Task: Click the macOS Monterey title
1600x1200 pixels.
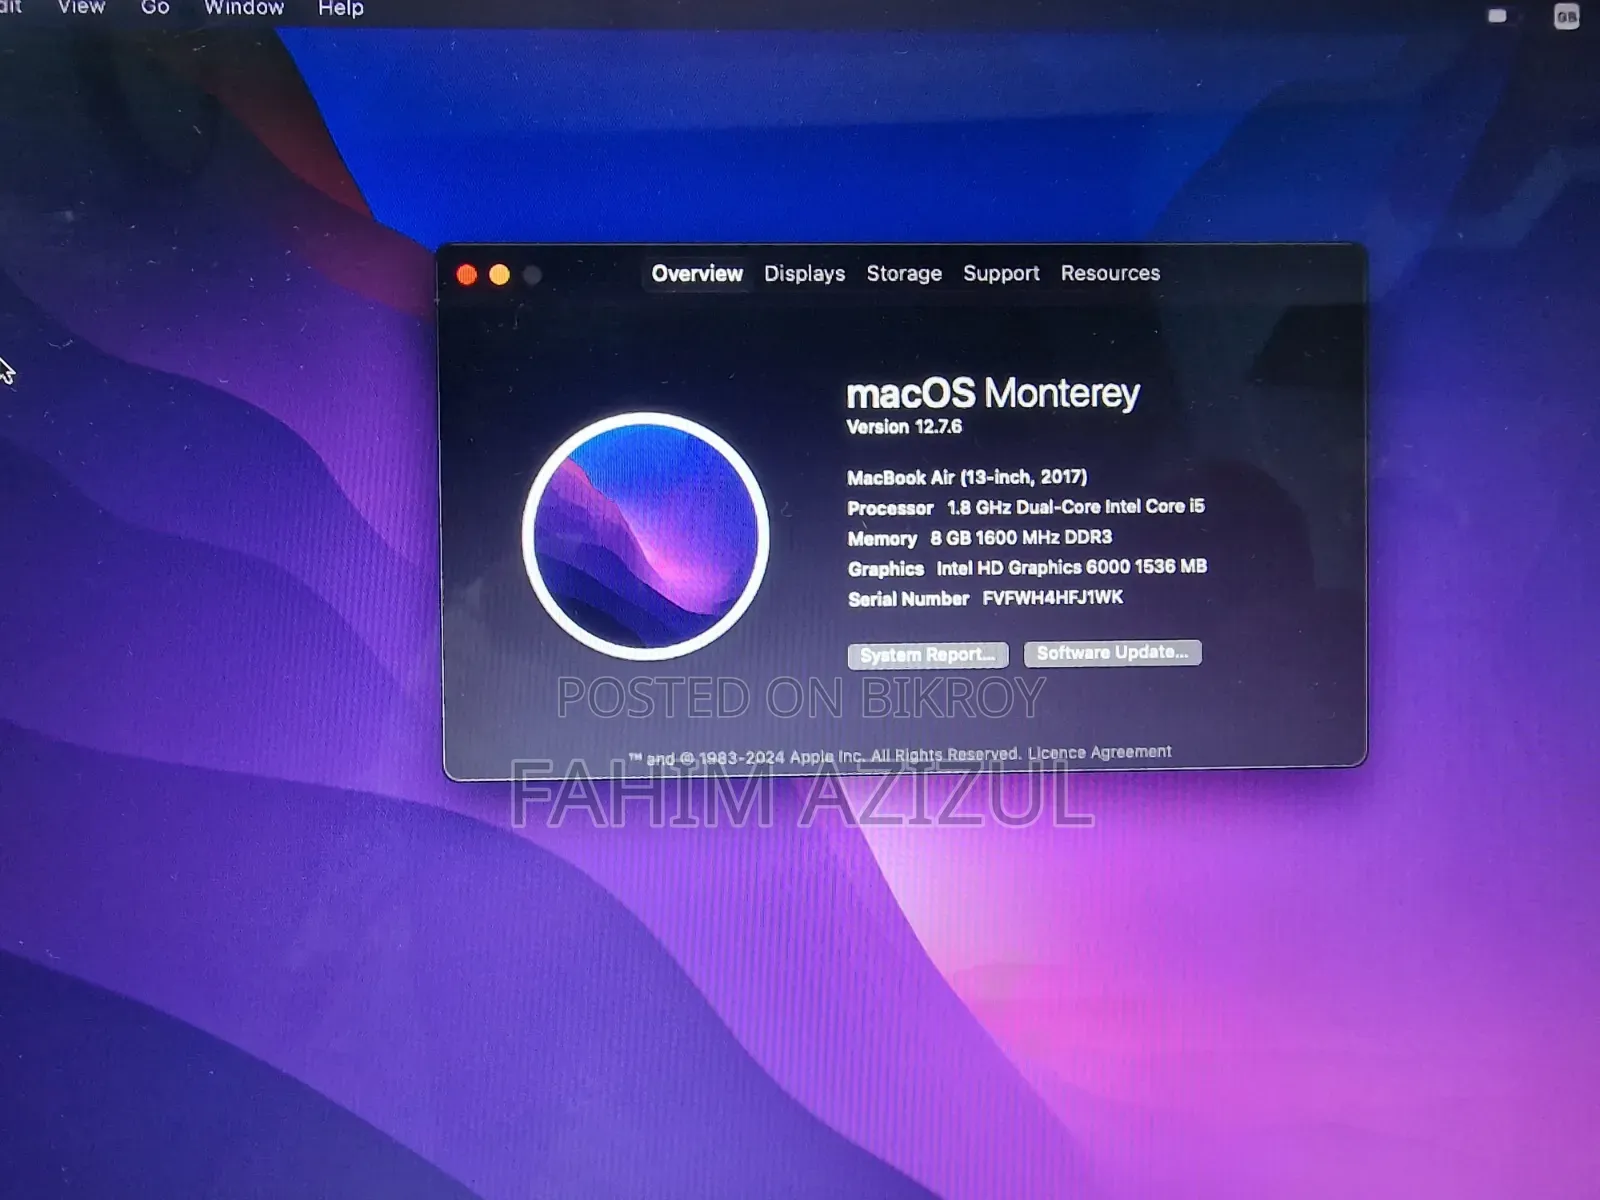Action: [993, 393]
